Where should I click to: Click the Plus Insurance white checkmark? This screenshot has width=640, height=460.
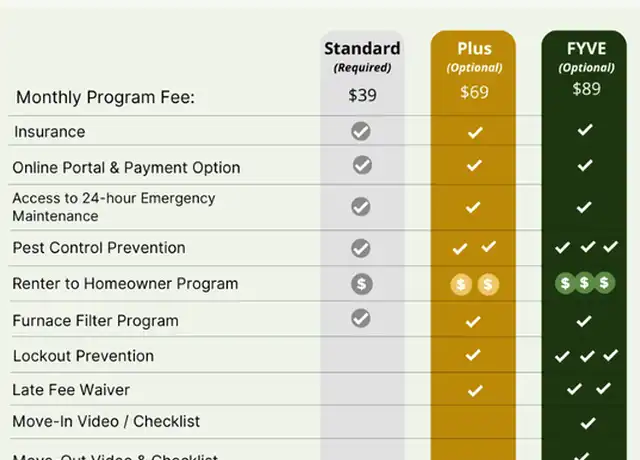click(x=475, y=132)
